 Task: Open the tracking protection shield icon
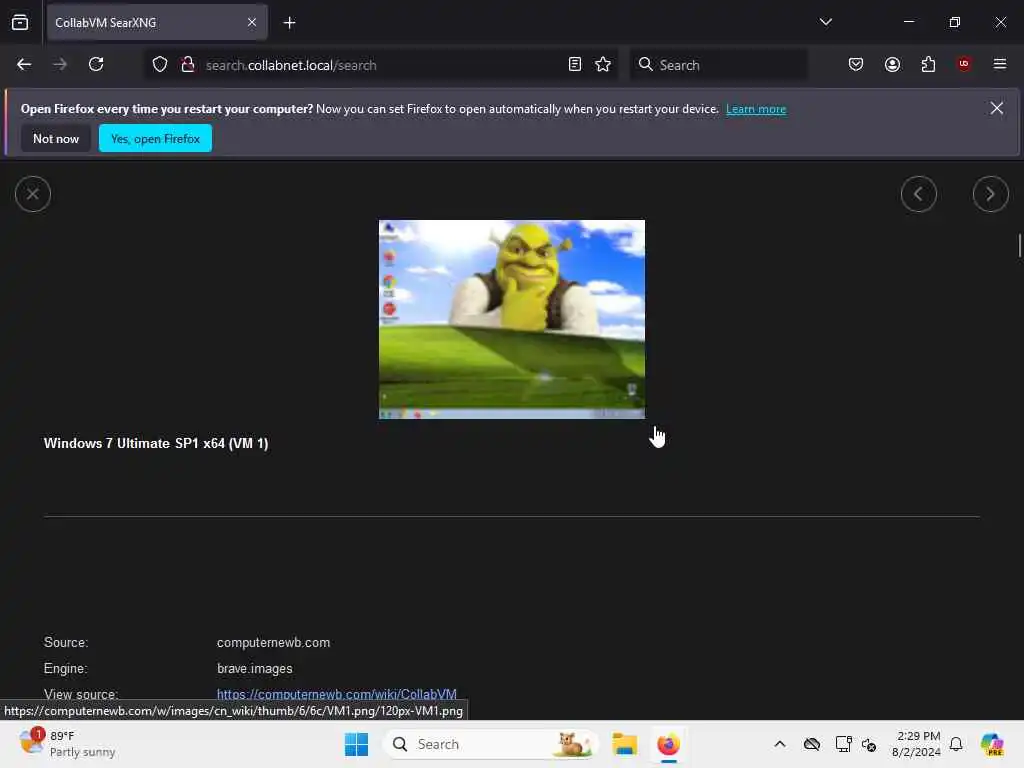(160, 65)
